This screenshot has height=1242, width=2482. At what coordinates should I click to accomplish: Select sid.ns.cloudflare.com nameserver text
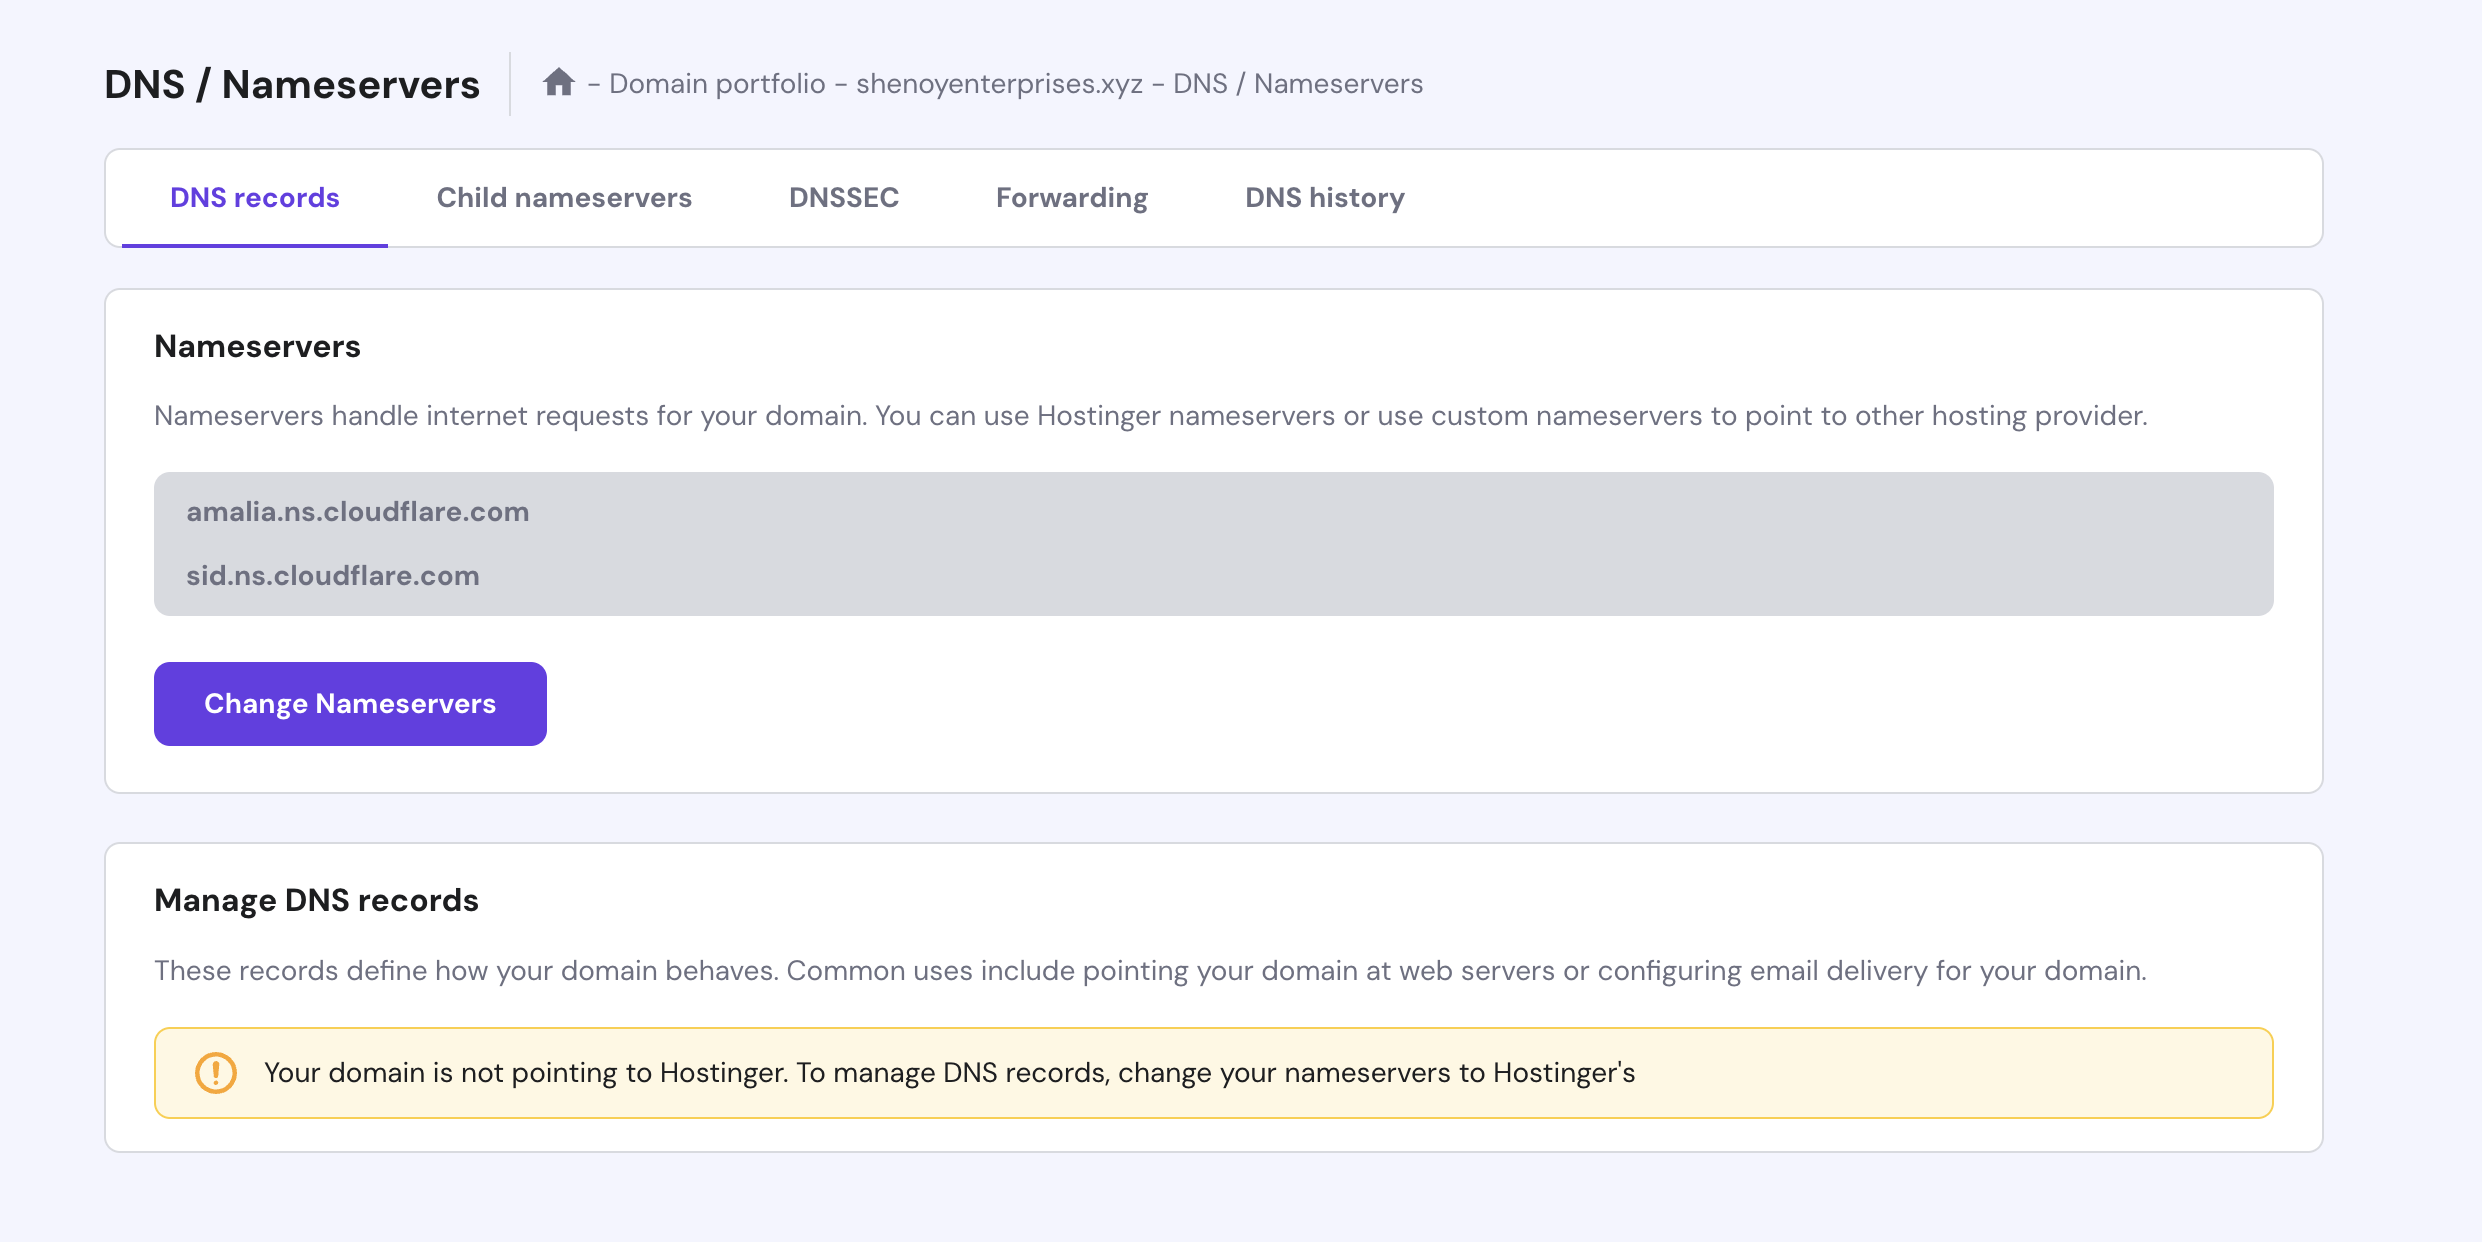pyautogui.click(x=333, y=576)
